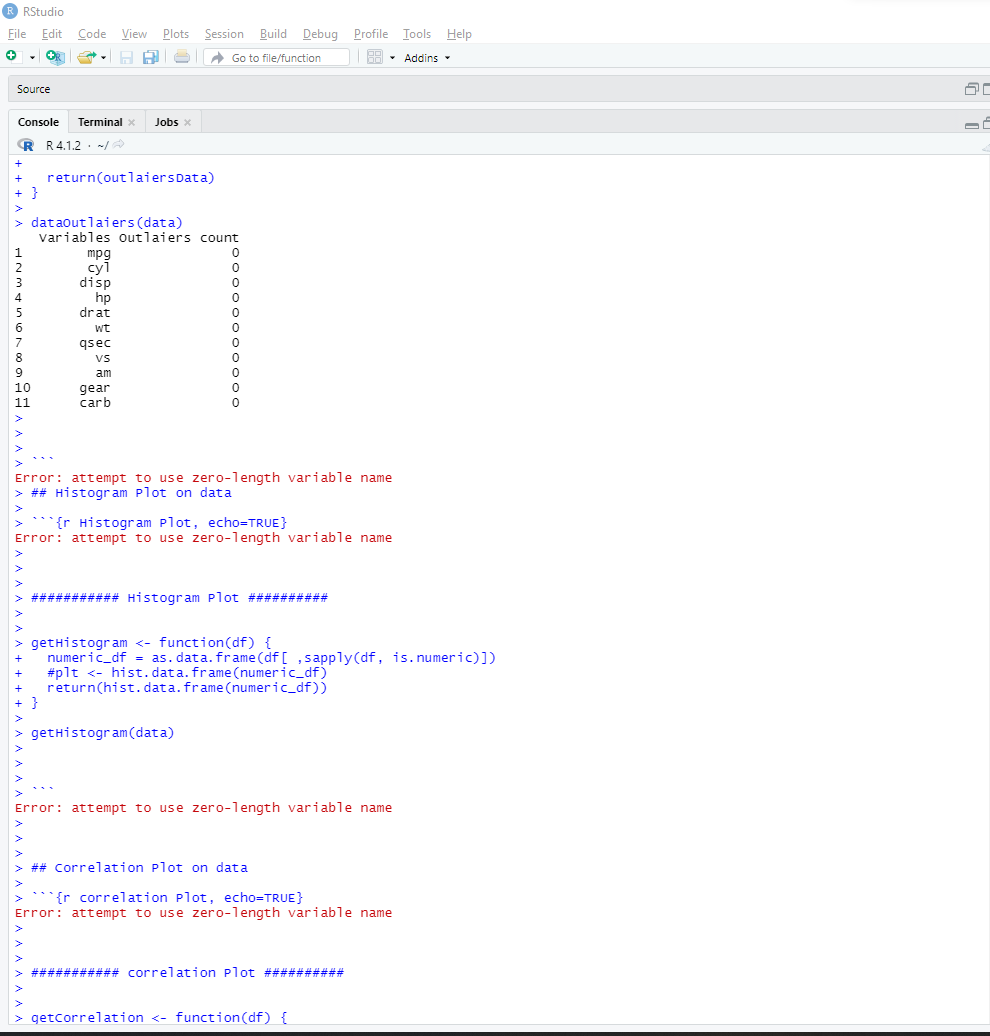Open an existing file via the folder icon
990x1036 pixels.
[x=85, y=57]
